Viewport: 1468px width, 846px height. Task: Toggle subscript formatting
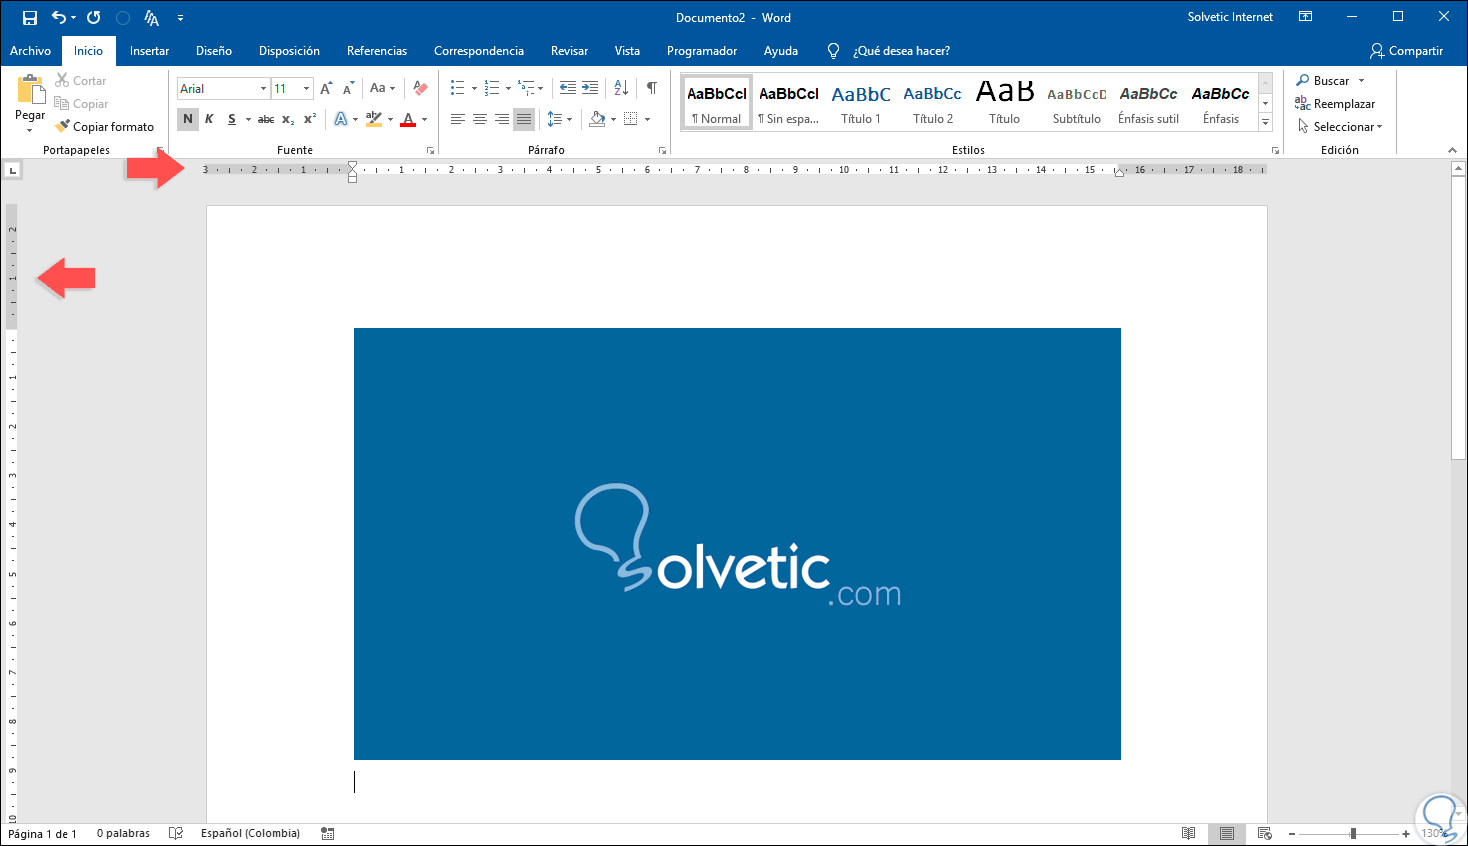(288, 119)
